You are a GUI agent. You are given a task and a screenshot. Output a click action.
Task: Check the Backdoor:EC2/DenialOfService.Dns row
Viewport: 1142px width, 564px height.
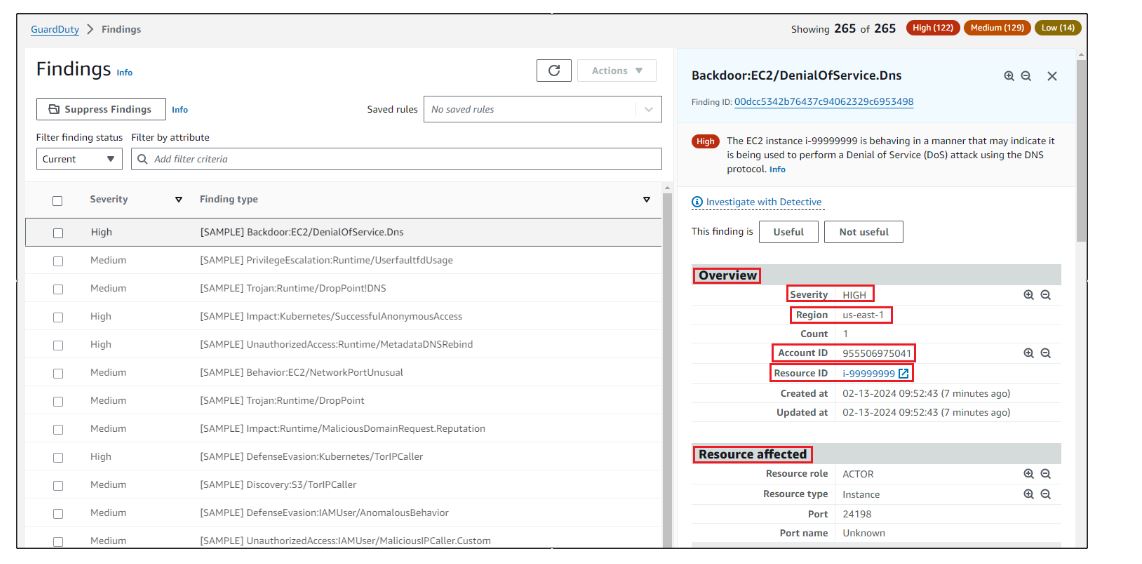pyautogui.click(x=58, y=233)
